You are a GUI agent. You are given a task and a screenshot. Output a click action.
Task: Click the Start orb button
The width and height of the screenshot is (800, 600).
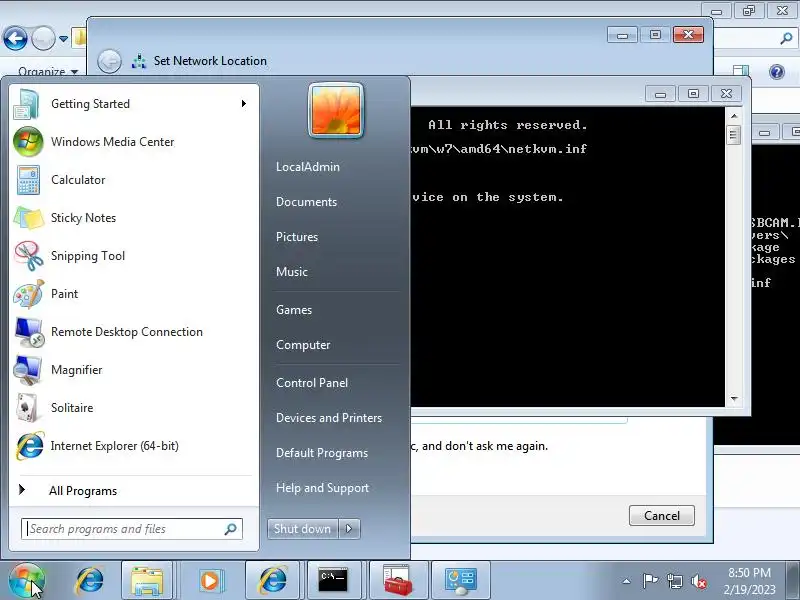click(27, 581)
